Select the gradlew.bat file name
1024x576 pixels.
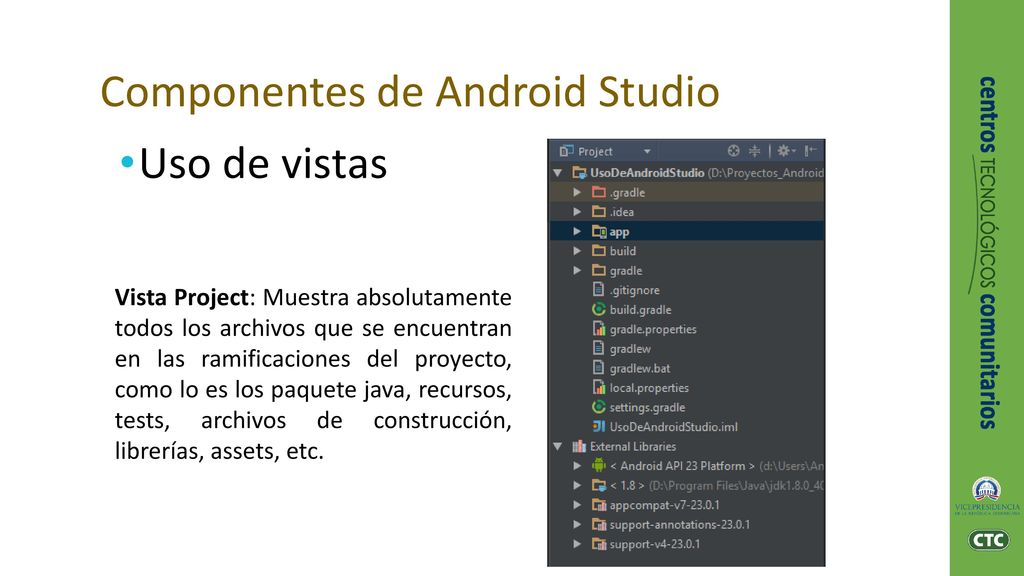640,368
